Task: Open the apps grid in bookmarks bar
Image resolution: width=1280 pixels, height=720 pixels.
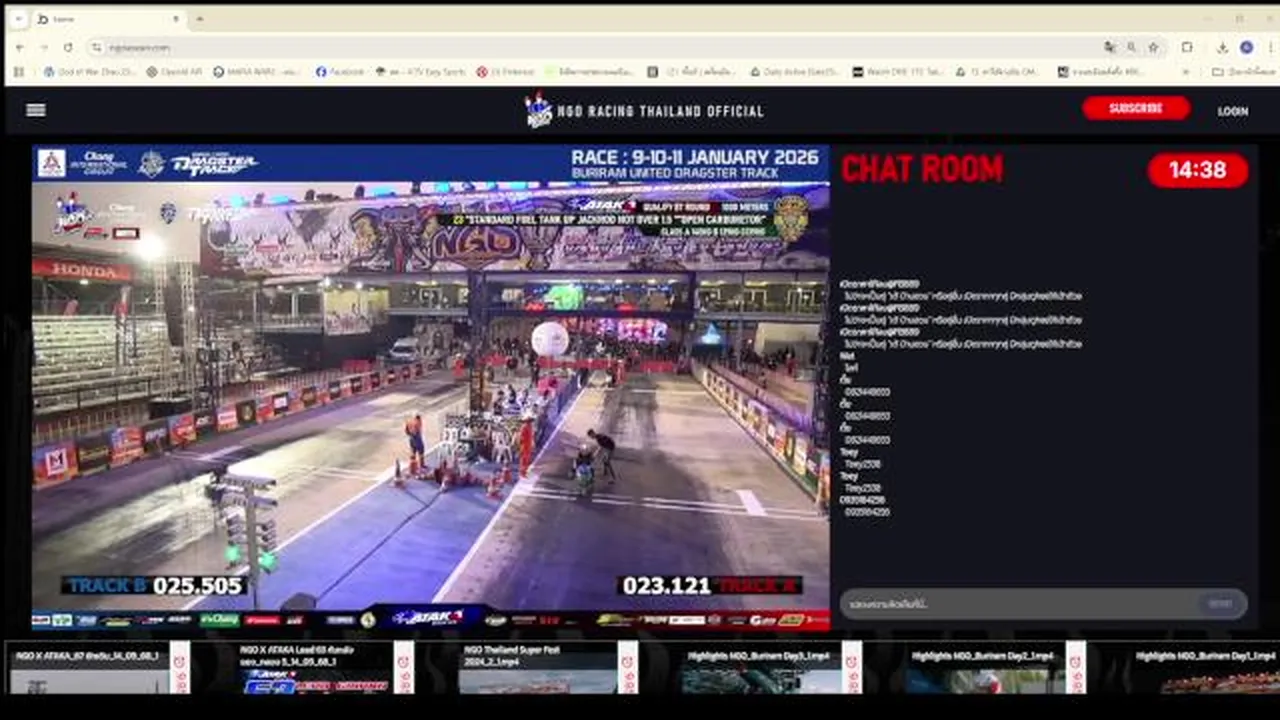Action: (19, 72)
